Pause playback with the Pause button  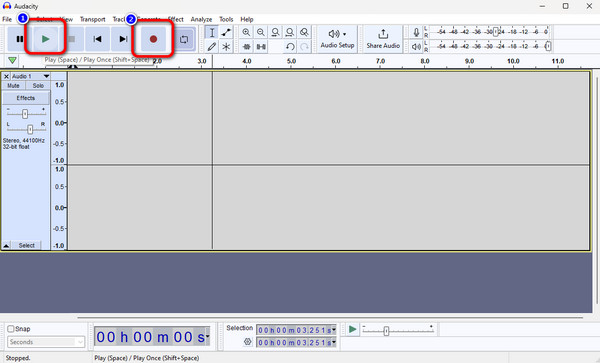[20, 39]
